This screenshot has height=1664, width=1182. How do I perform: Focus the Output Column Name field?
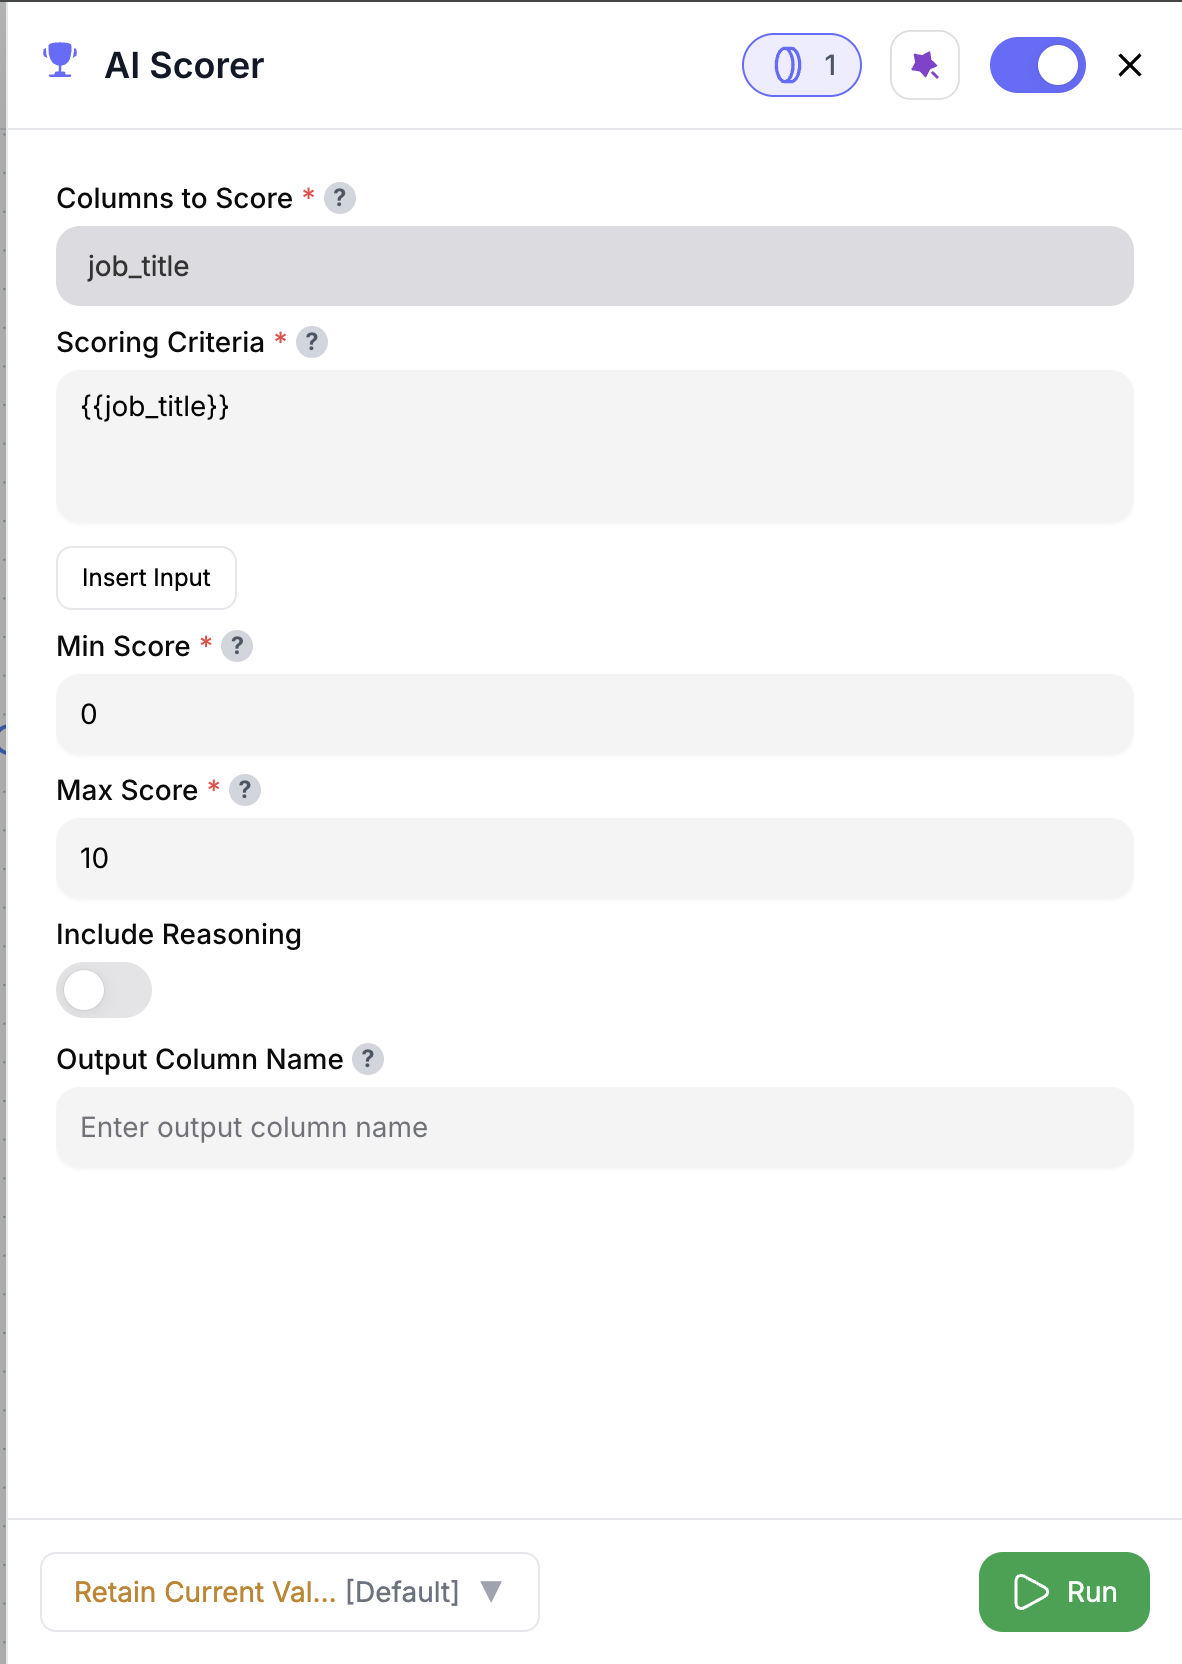pyautogui.click(x=594, y=1127)
